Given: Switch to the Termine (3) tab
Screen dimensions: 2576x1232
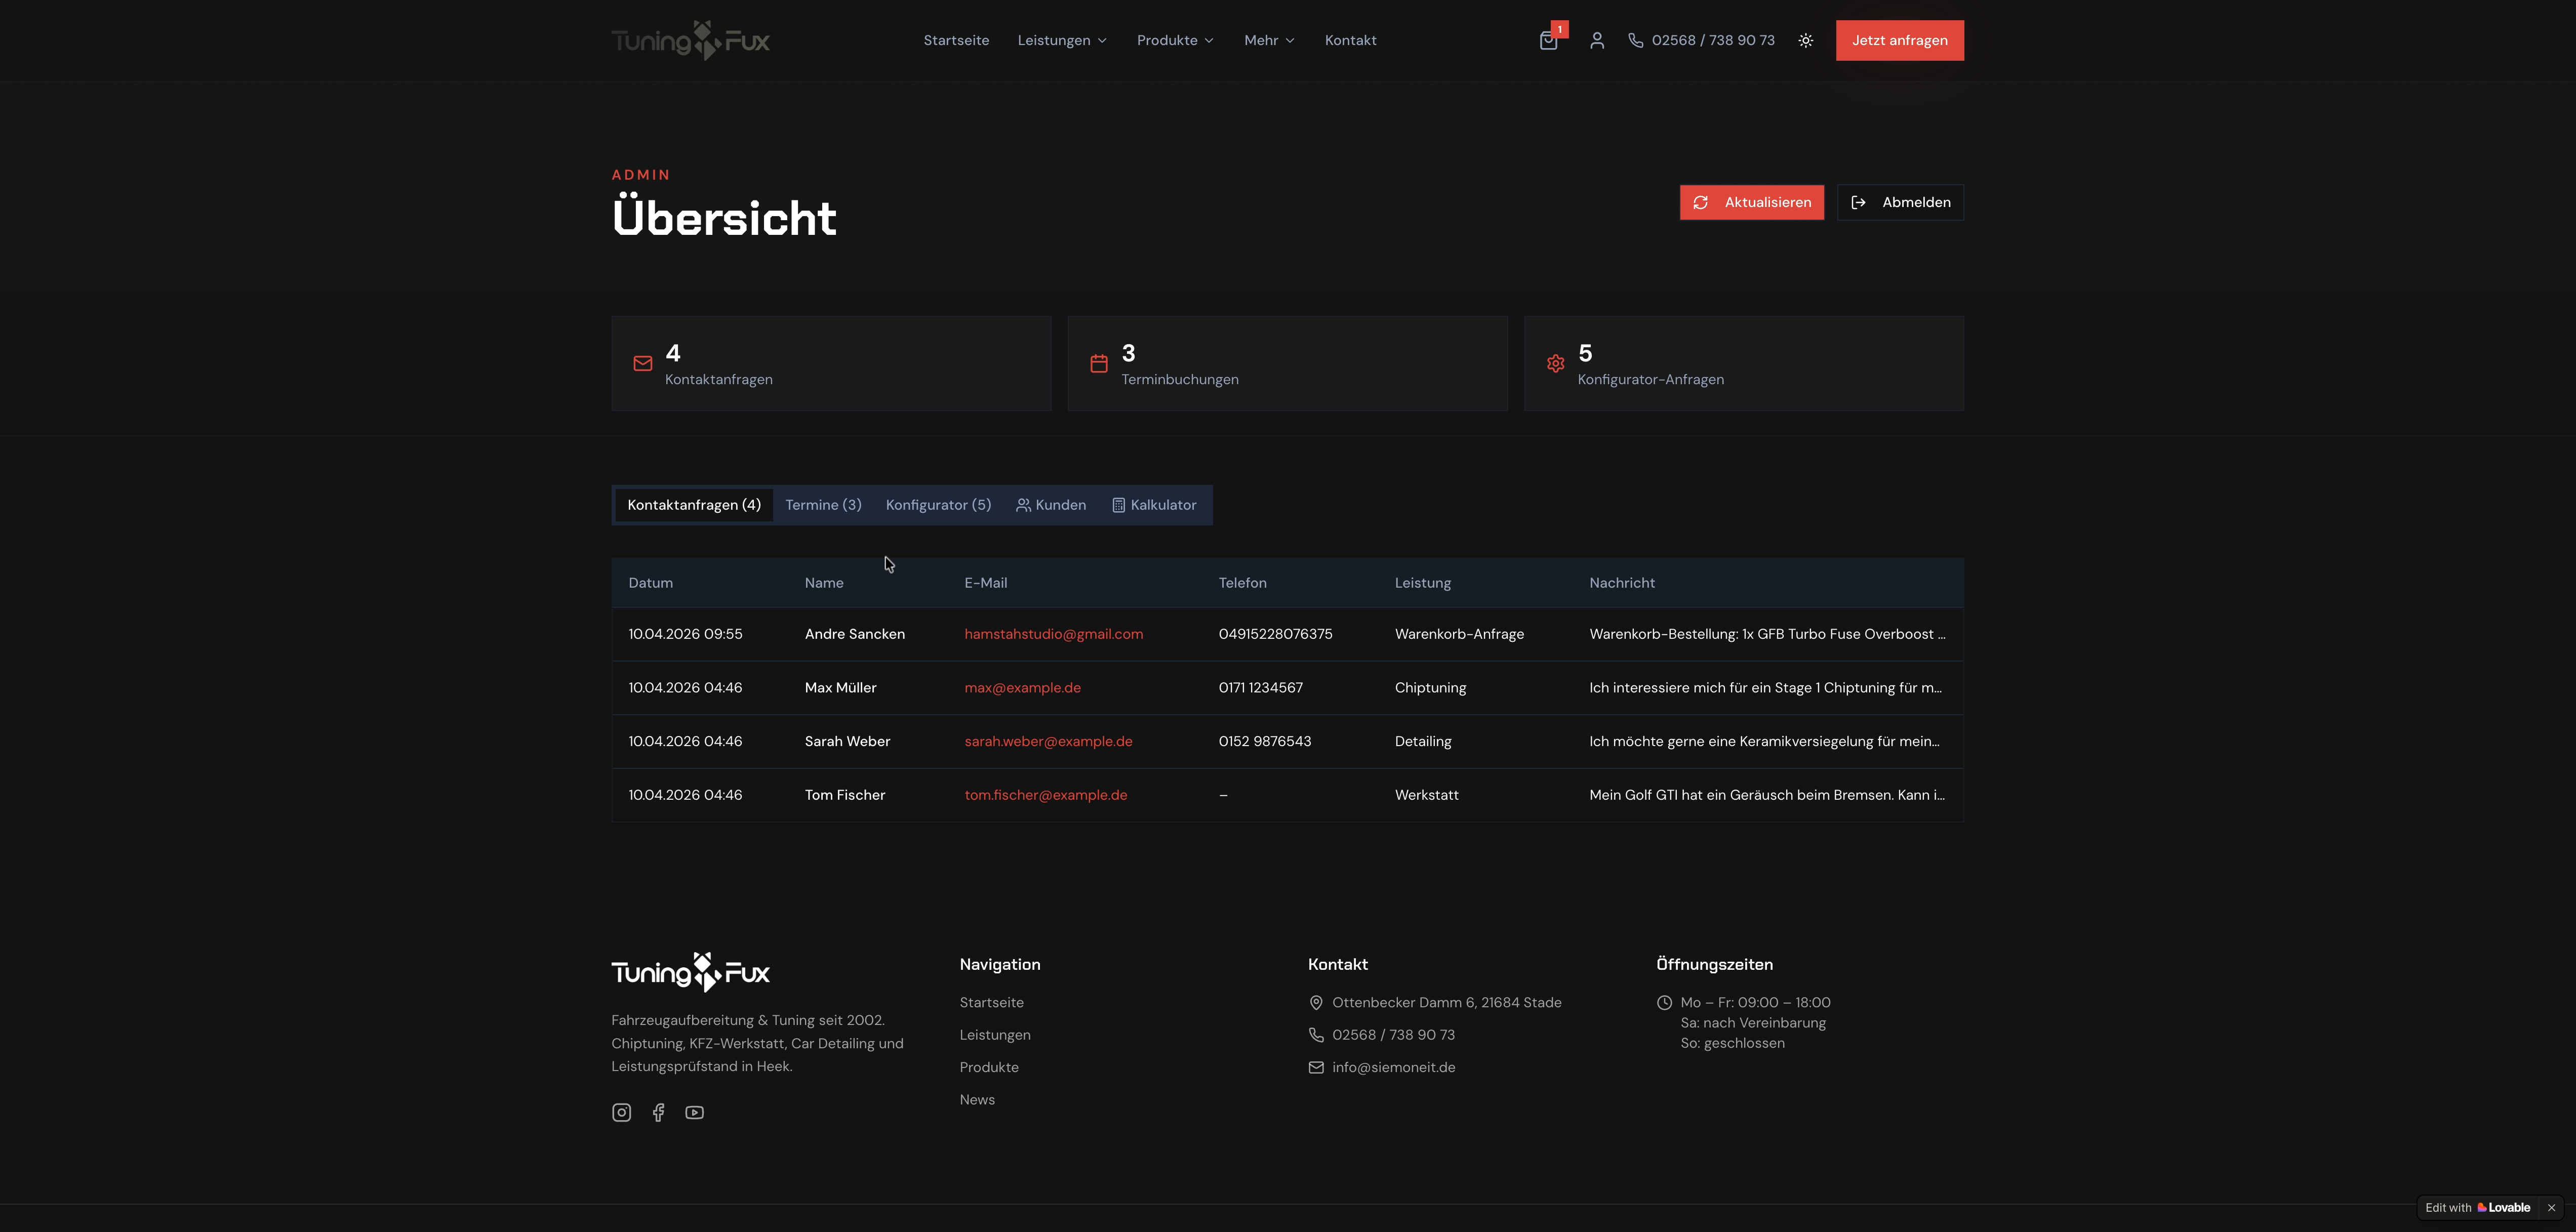Looking at the screenshot, I should (x=823, y=505).
